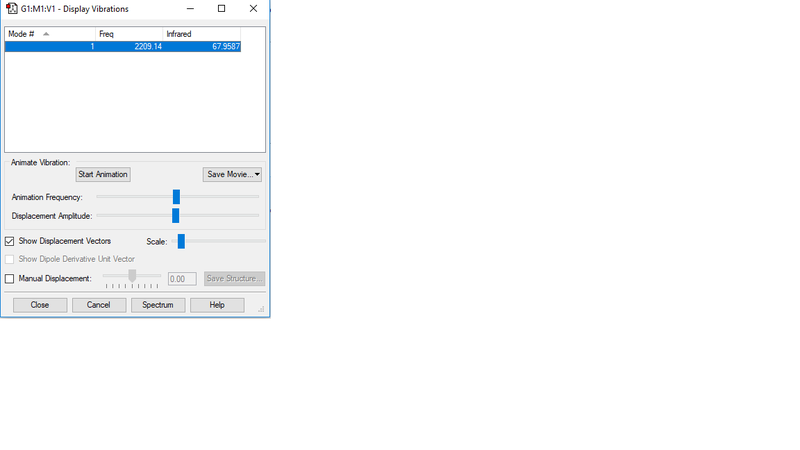
Task: Open the Spectrum window
Action: pos(158,305)
